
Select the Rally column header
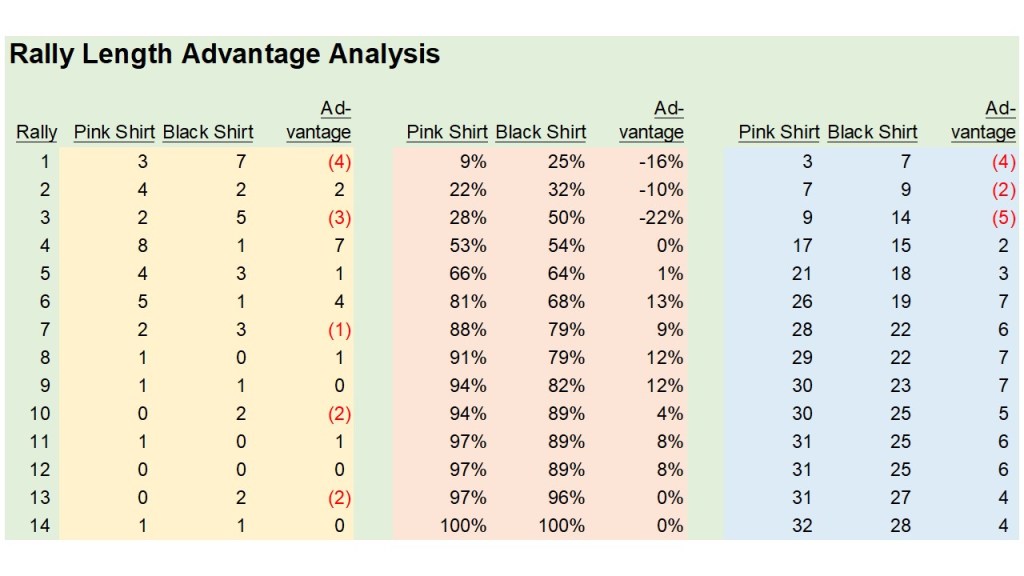tap(37, 132)
